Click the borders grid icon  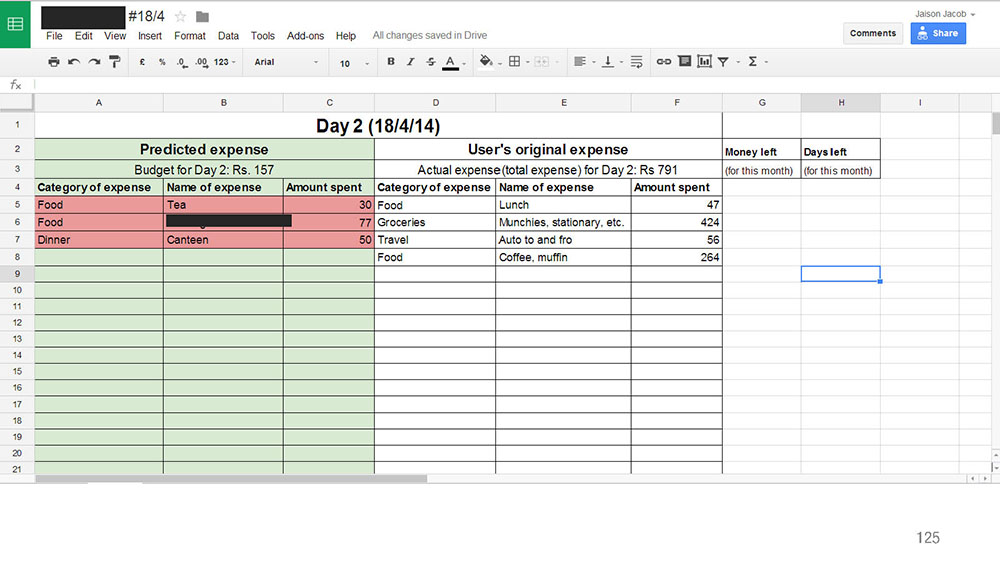[x=515, y=62]
